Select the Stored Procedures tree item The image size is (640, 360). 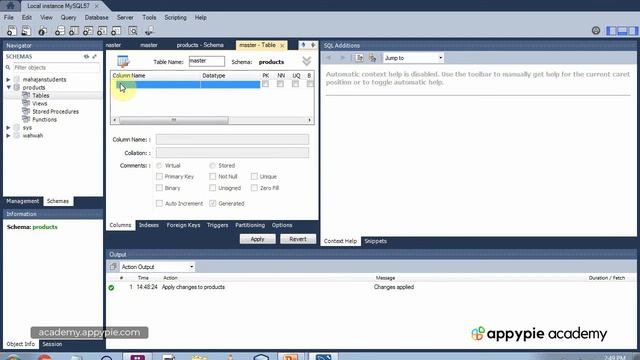pyautogui.click(x=56, y=111)
